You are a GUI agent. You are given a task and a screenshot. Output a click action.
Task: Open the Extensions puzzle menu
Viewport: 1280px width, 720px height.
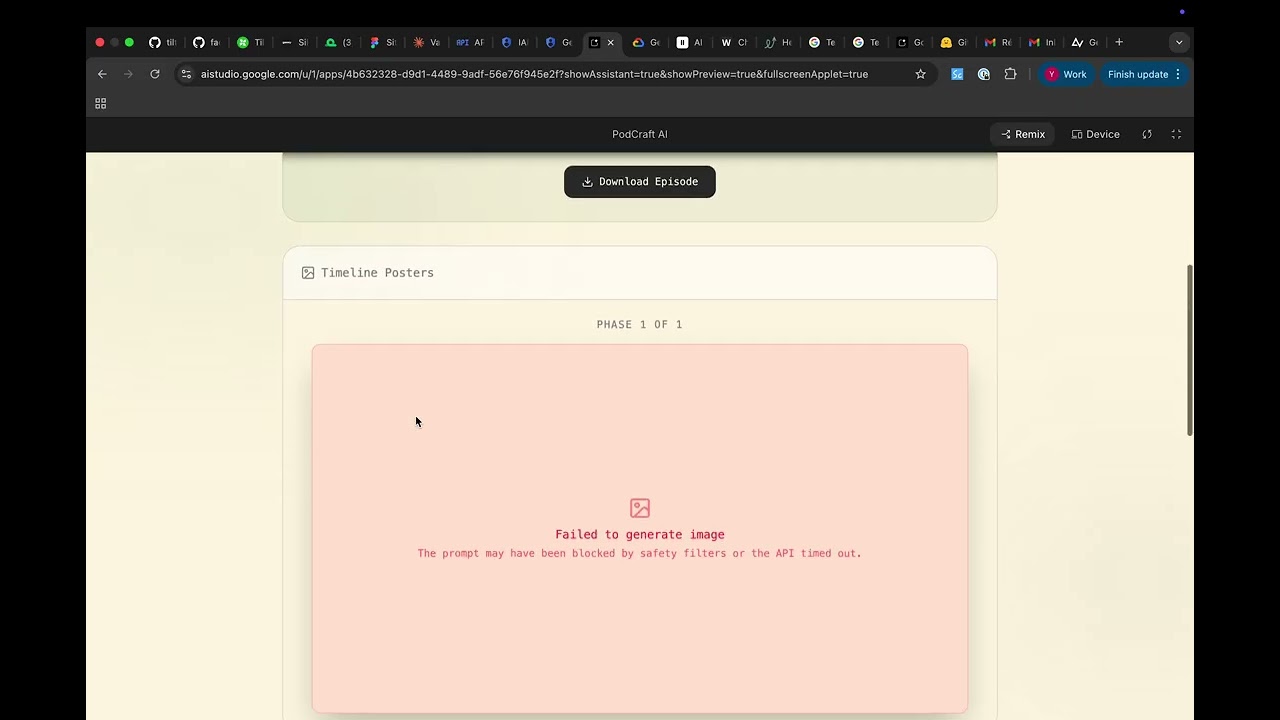1010,74
